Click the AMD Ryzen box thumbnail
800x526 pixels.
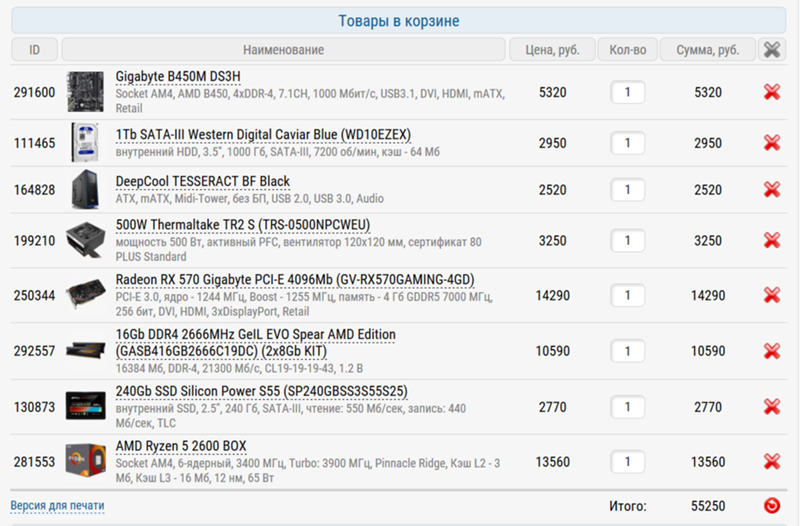(x=85, y=460)
